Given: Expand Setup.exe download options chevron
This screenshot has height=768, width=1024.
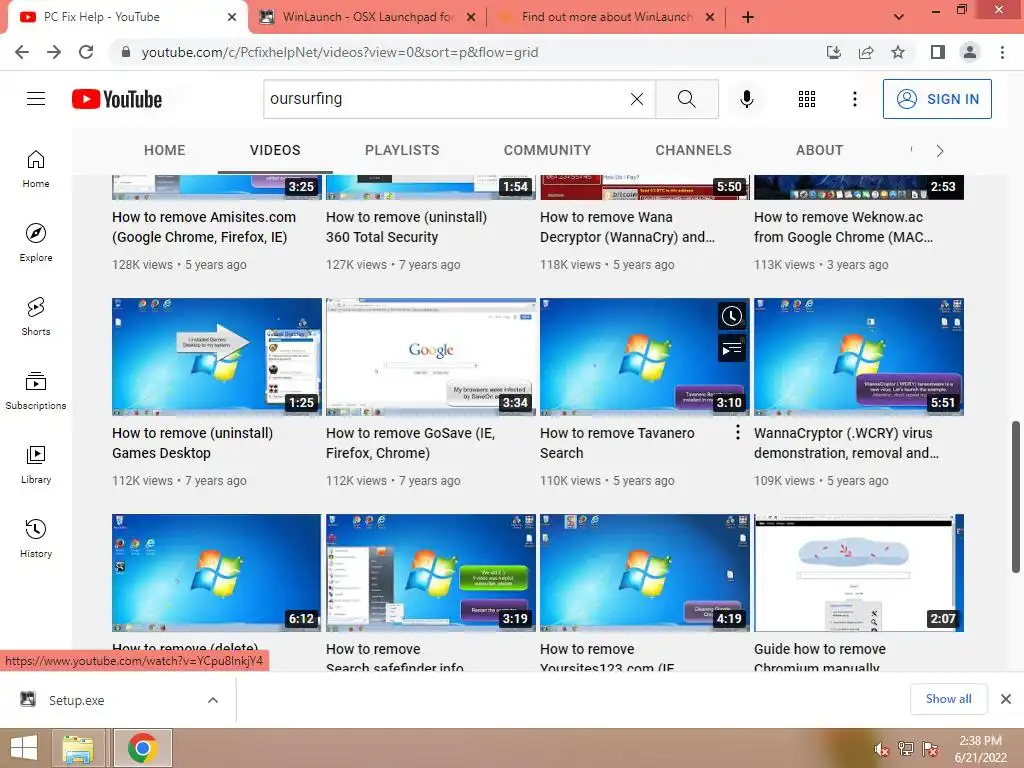Looking at the screenshot, I should [212, 700].
